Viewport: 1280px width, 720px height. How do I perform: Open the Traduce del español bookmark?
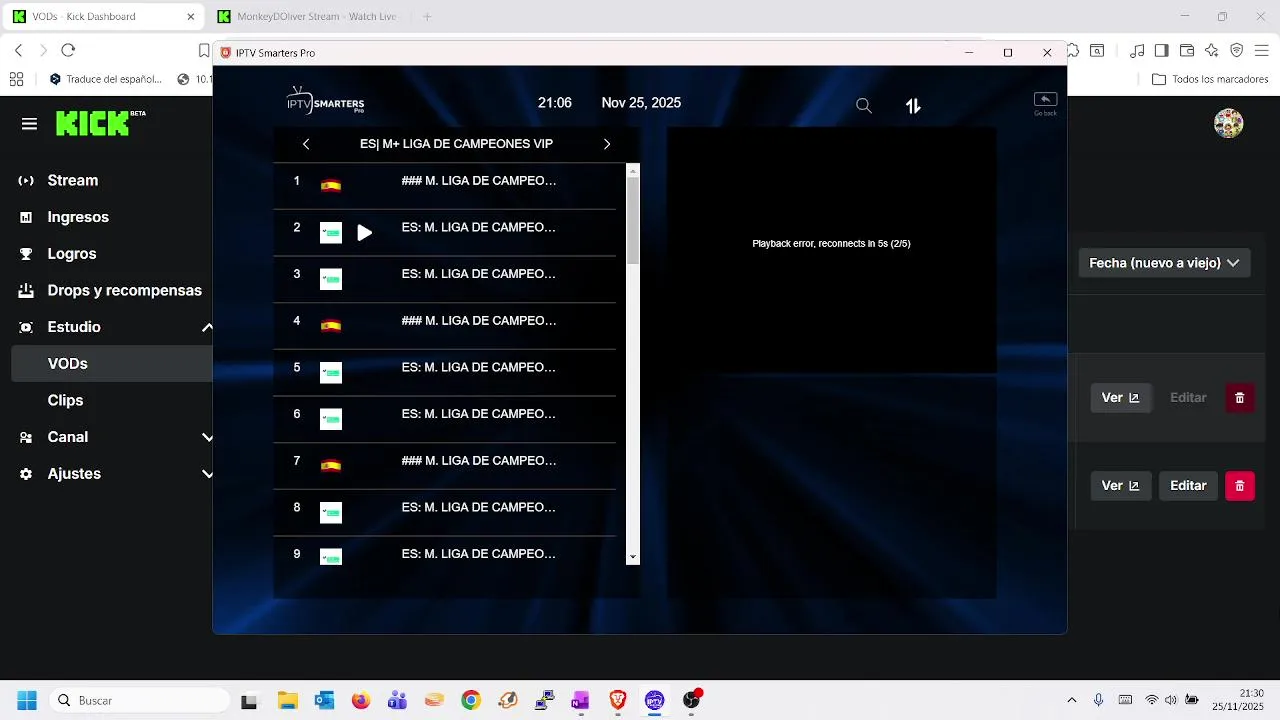point(105,79)
